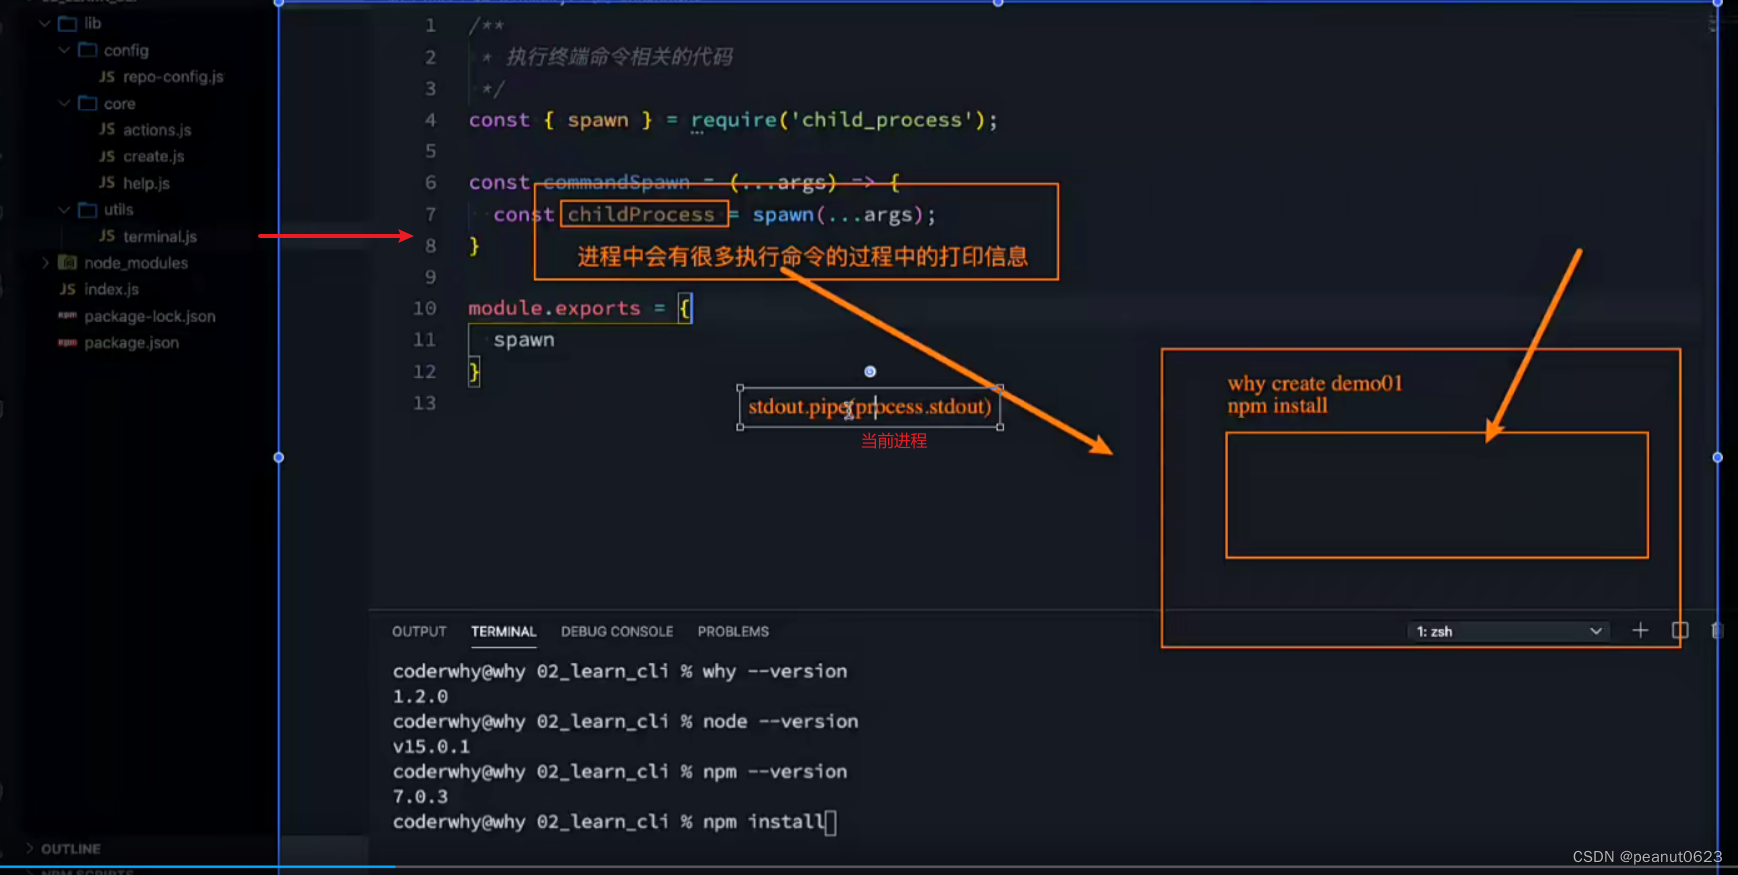Click npm icon beside package-lock.json
This screenshot has height=875, width=1738.
pos(68,315)
